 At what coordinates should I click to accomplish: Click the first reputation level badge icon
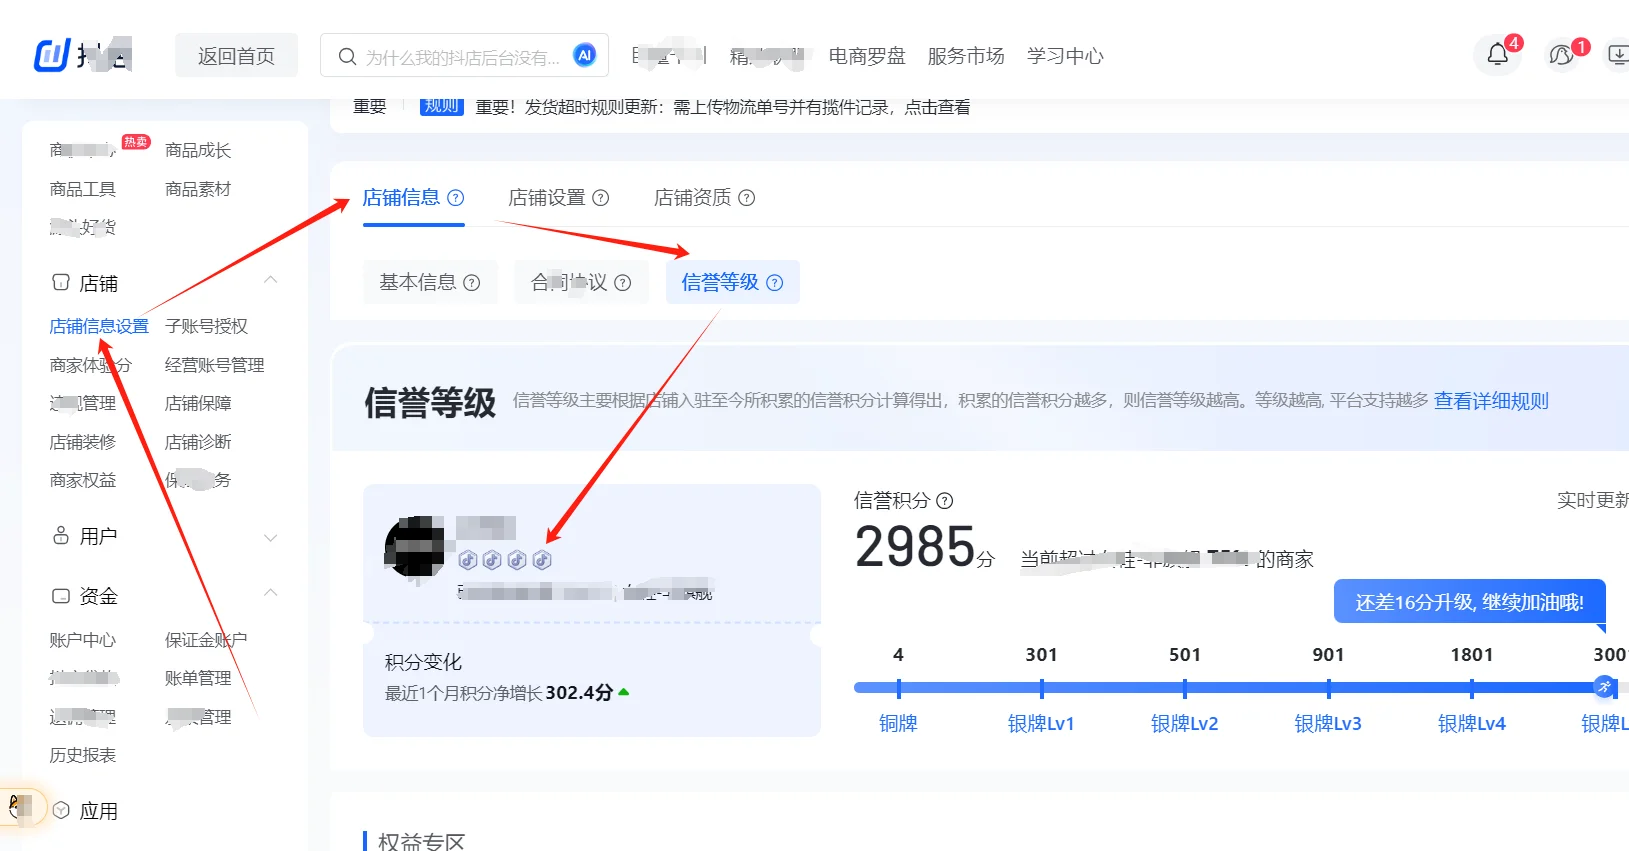pos(467,560)
